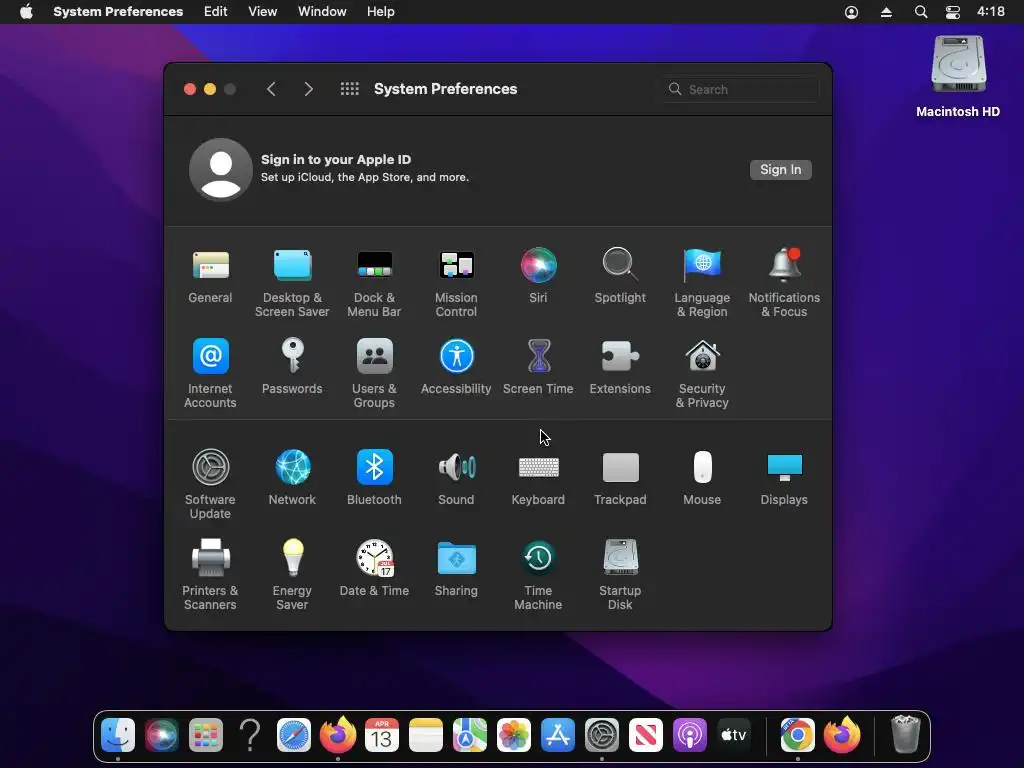
Task: Open Bluetooth preferences
Action: click(x=374, y=467)
